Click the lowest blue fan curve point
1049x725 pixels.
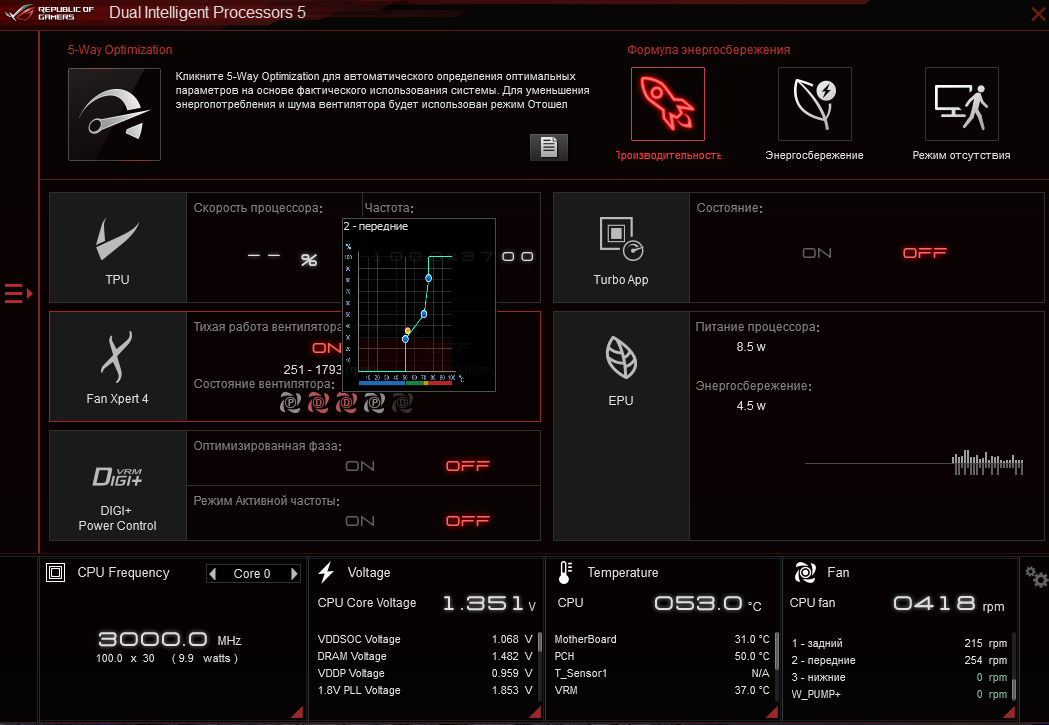(x=405, y=339)
